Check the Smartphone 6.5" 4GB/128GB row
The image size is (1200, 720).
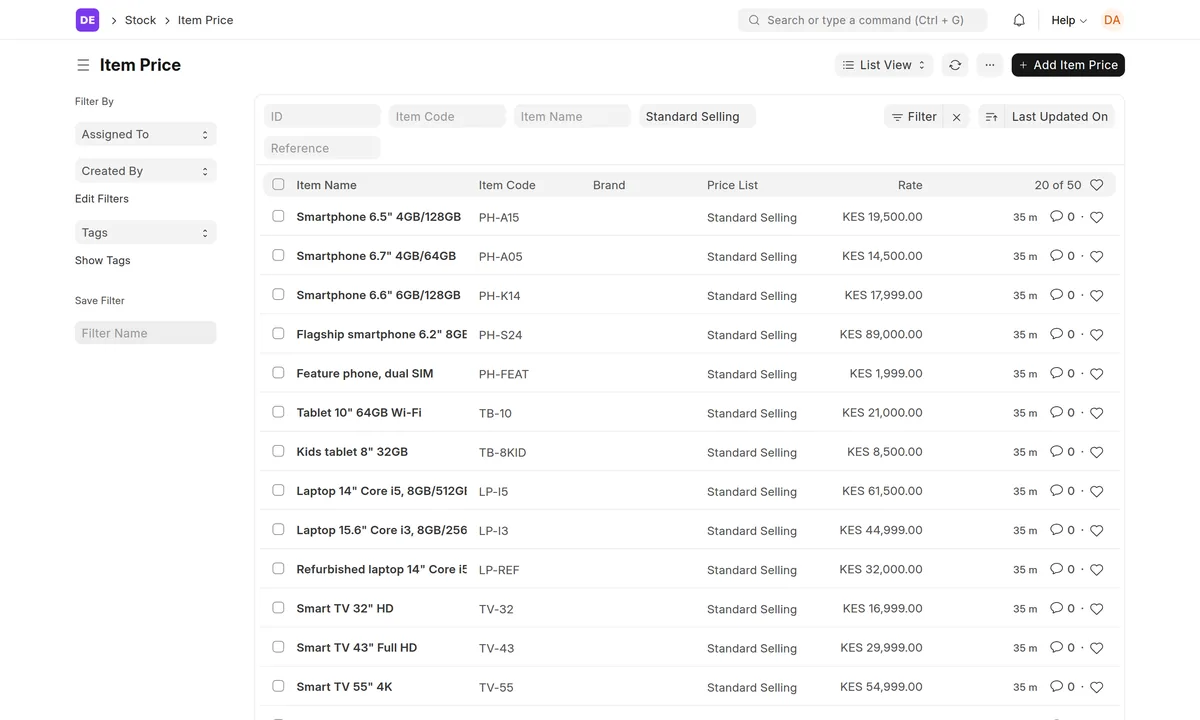pyautogui.click(x=278, y=216)
